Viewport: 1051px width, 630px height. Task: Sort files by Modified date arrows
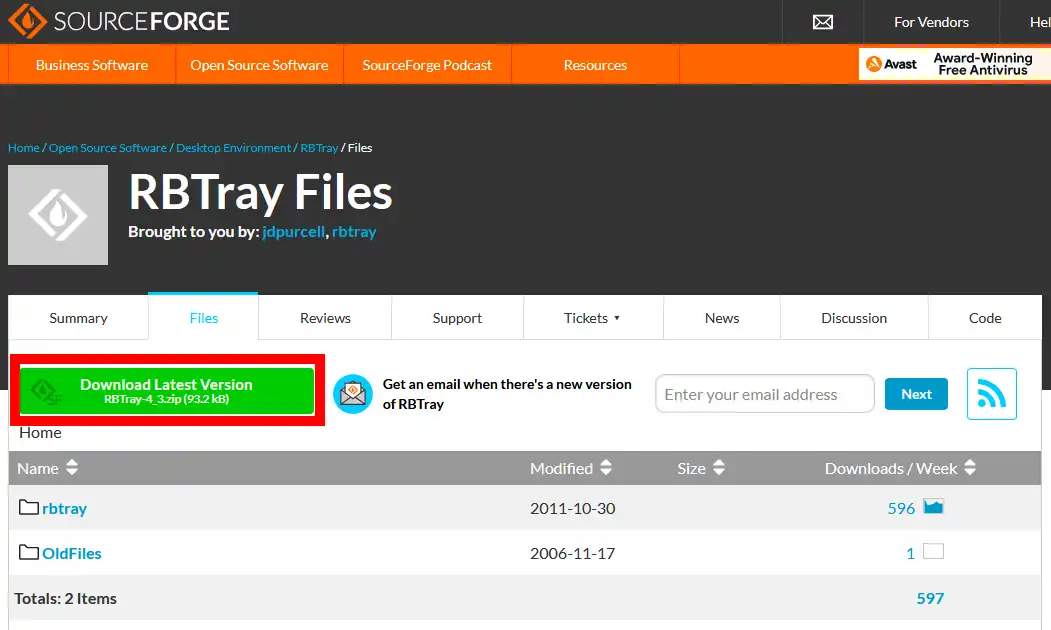click(606, 468)
